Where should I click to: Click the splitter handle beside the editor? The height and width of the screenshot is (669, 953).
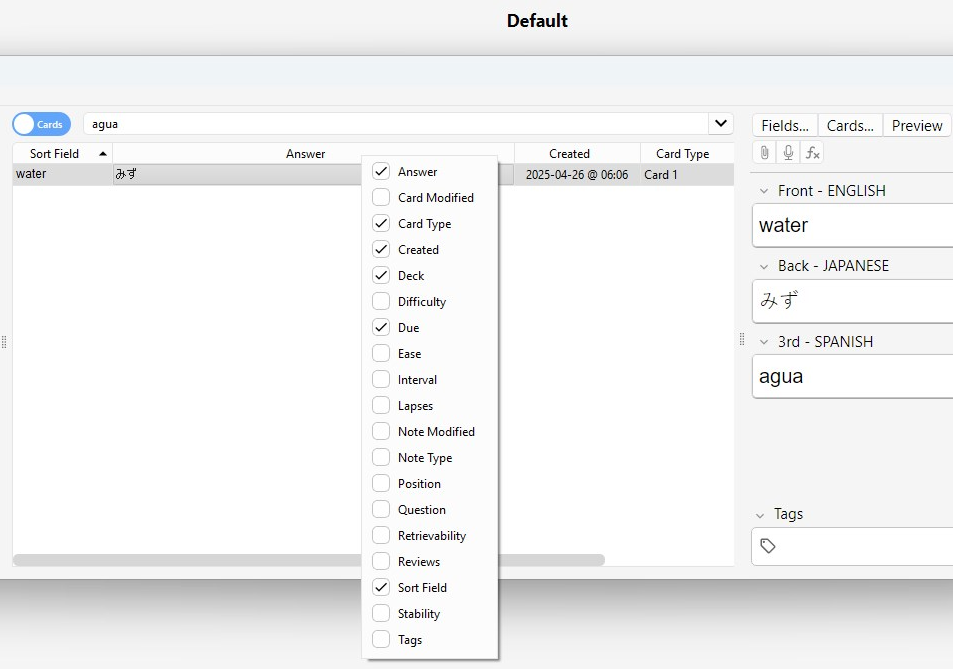point(741,339)
